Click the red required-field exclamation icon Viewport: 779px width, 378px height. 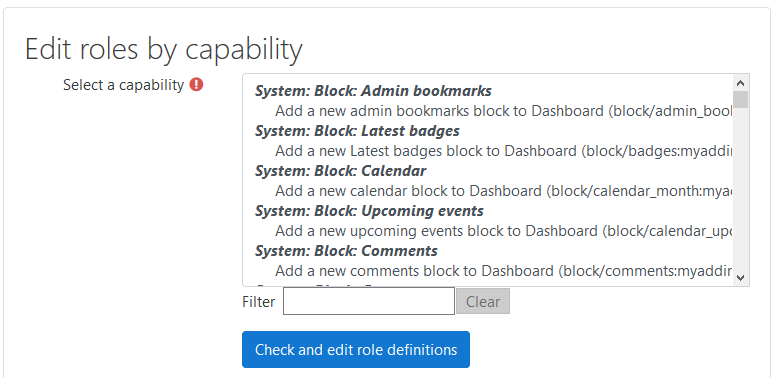(x=196, y=84)
